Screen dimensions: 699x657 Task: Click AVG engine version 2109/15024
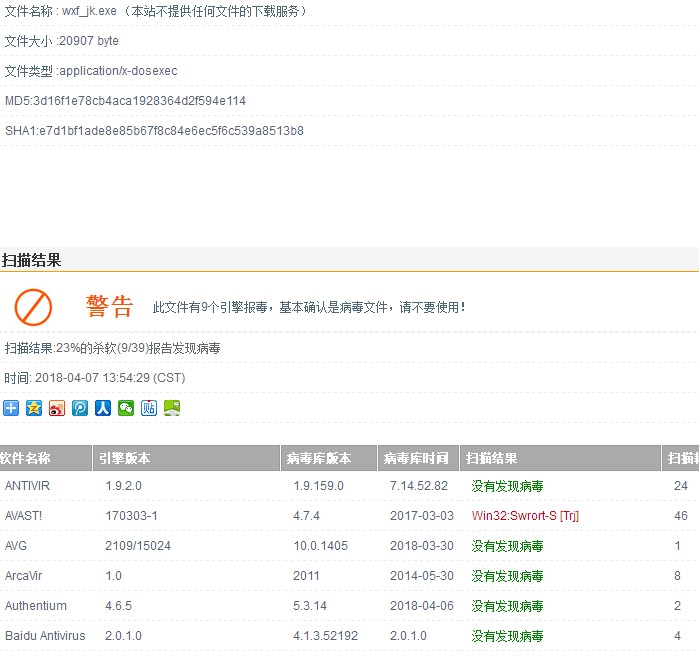pos(138,546)
